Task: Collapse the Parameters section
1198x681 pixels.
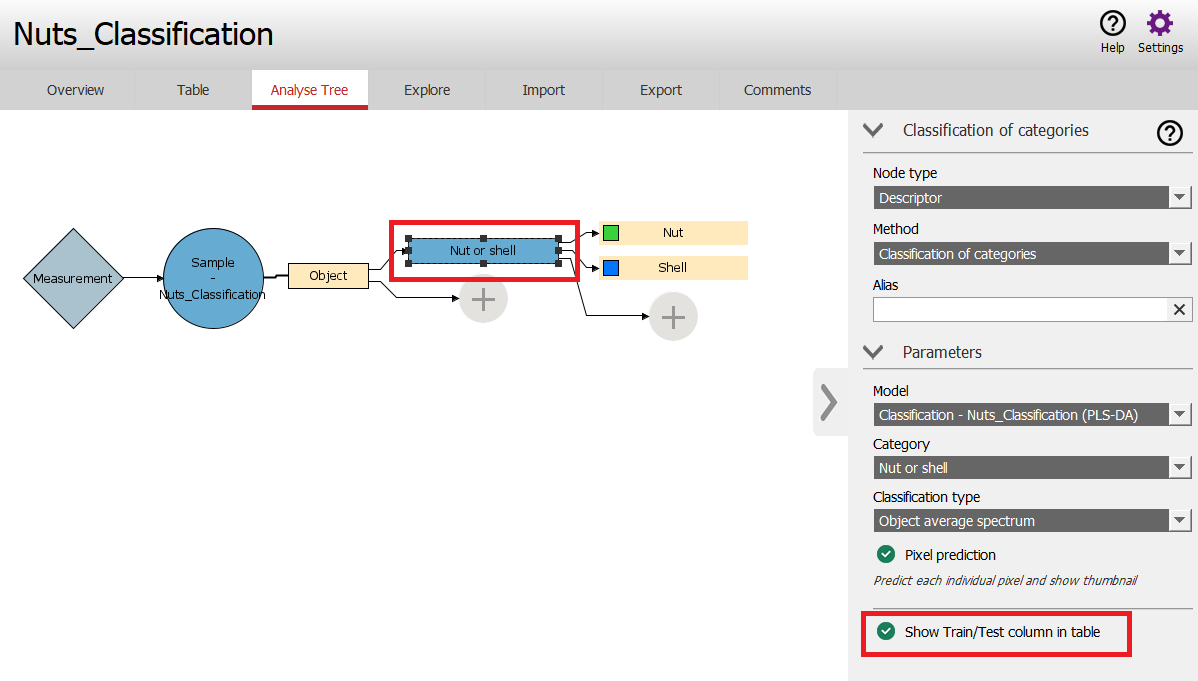Action: (x=873, y=352)
